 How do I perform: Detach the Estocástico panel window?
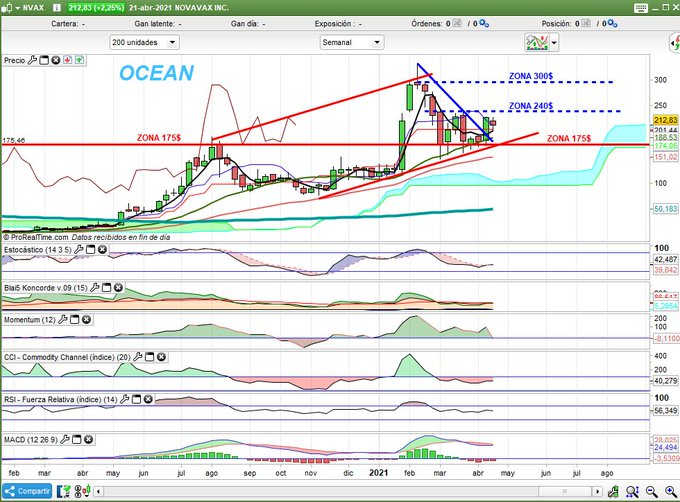90,249
